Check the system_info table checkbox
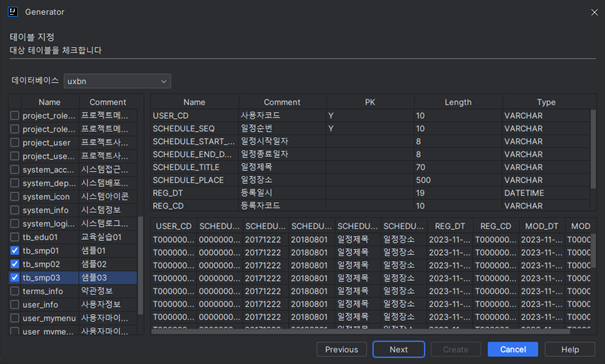This screenshot has width=605, height=364. [15, 210]
